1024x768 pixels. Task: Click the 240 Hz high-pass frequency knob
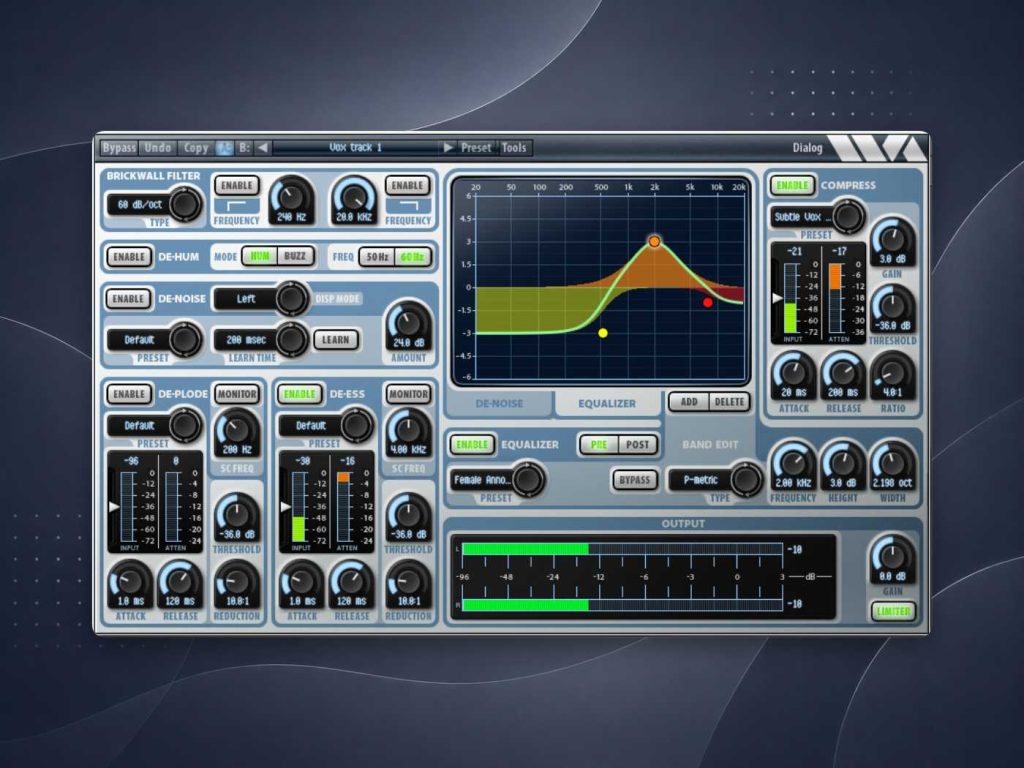(x=291, y=199)
